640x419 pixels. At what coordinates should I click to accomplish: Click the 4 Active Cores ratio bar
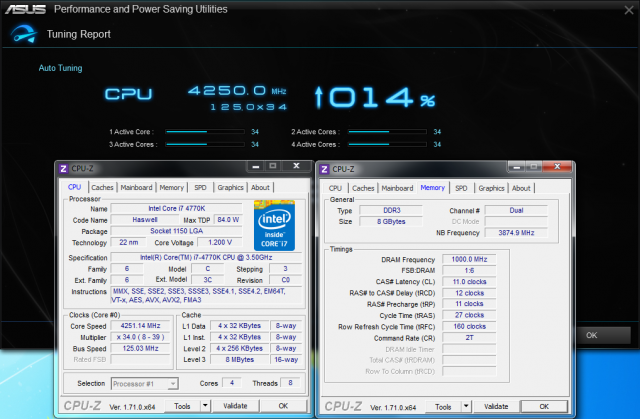click(x=387, y=144)
